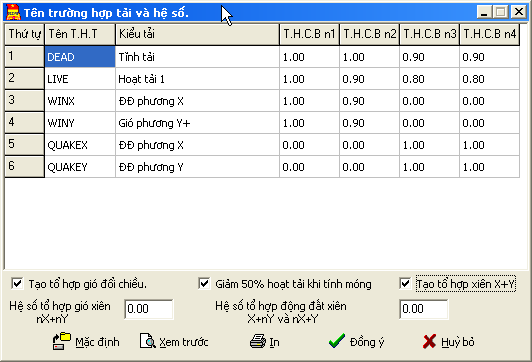Click the T.H.C.B n3 column header

(x=430, y=34)
